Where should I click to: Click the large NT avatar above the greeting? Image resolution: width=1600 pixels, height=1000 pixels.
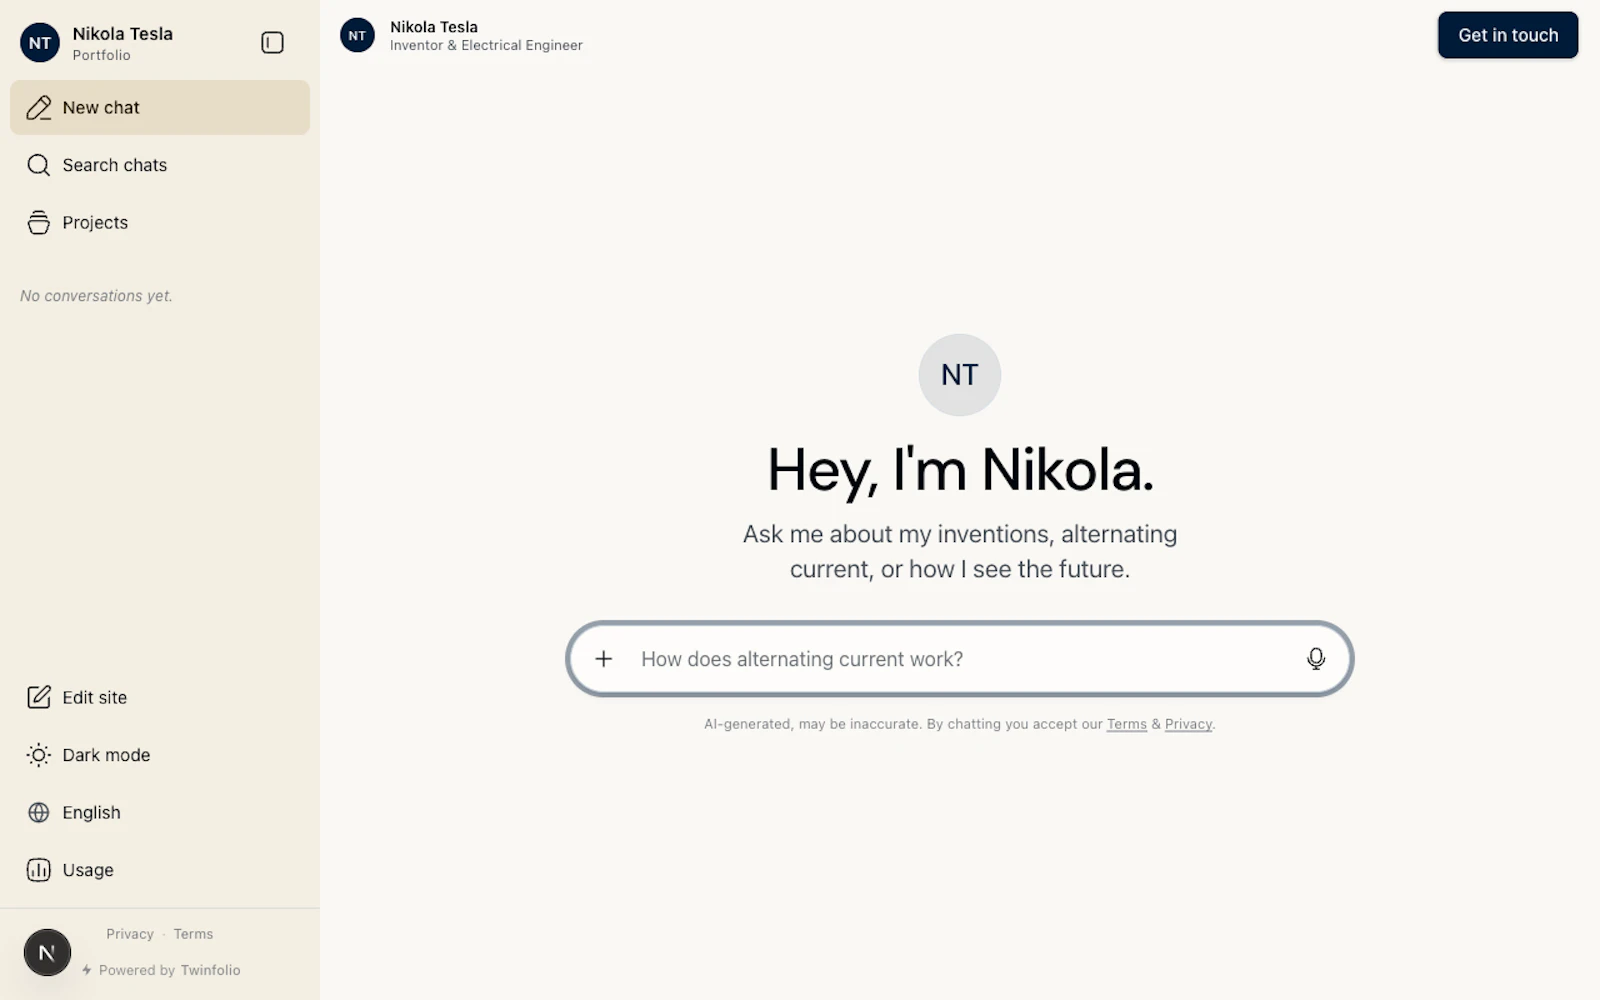[960, 375]
